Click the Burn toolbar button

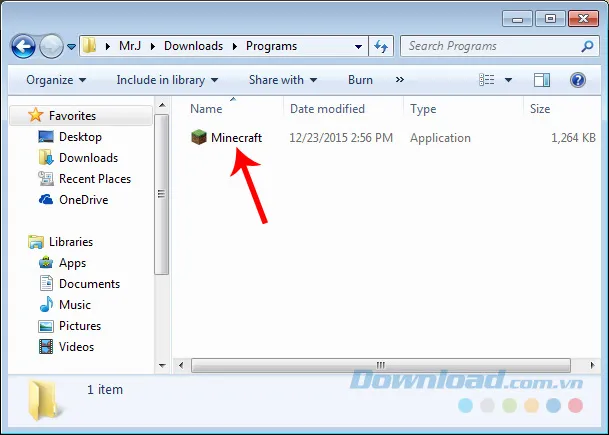click(x=360, y=80)
